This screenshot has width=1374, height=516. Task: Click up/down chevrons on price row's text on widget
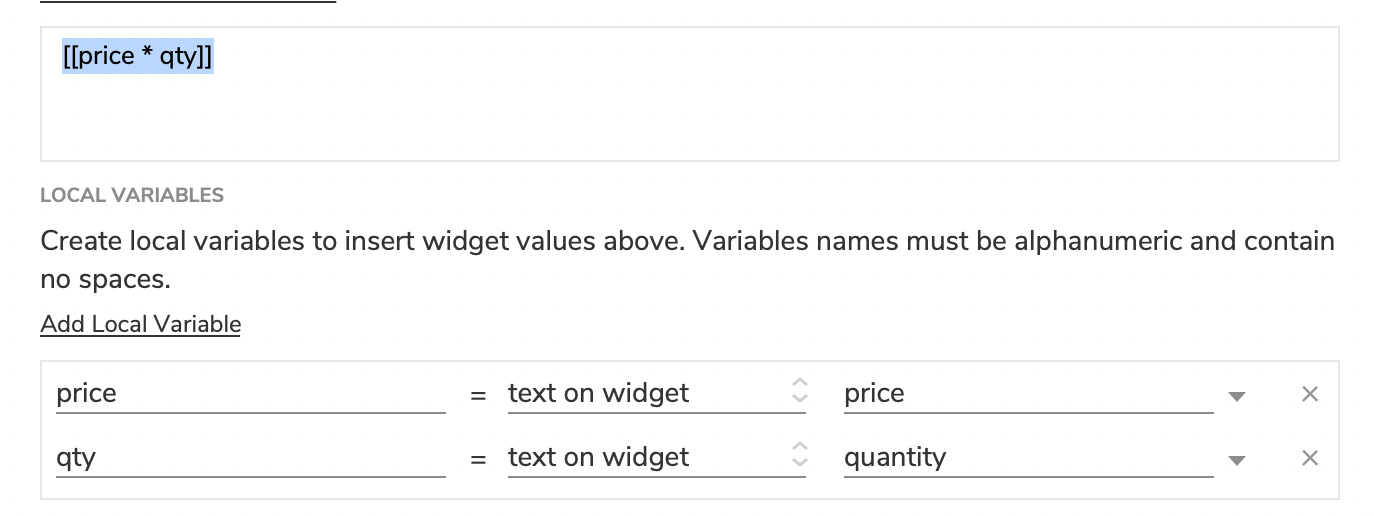tap(798, 393)
